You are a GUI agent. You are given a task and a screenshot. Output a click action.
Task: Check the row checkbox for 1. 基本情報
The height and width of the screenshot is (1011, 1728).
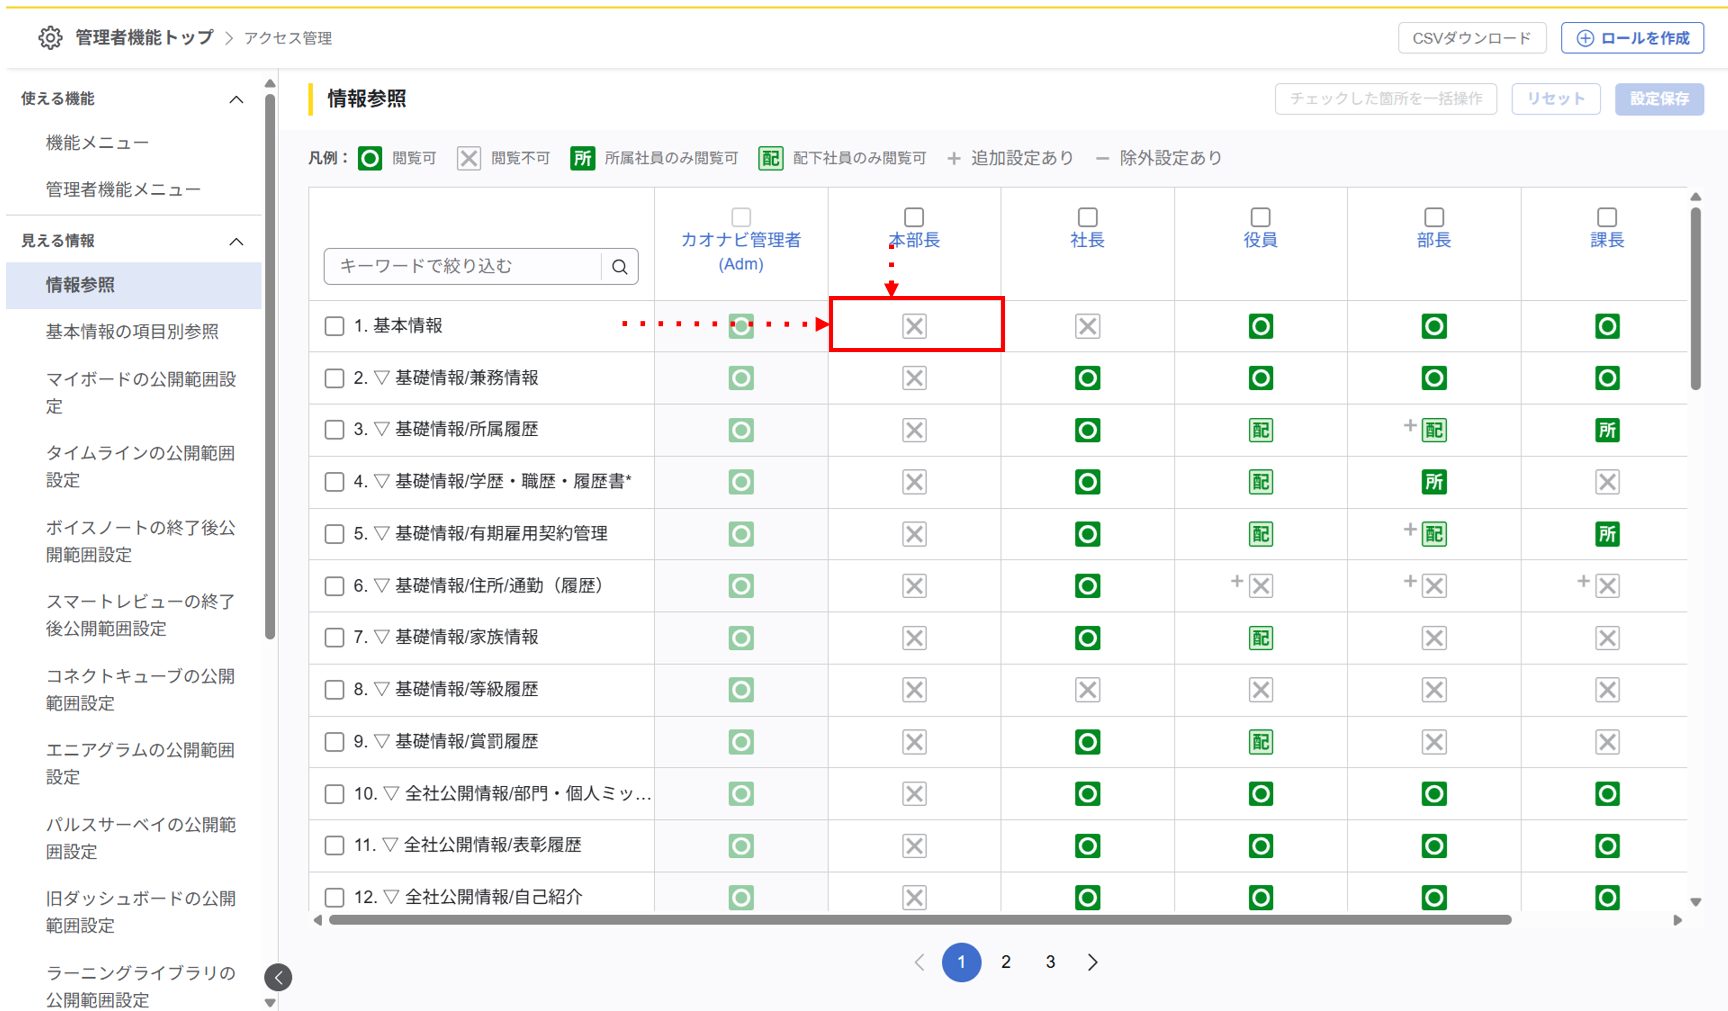(335, 326)
